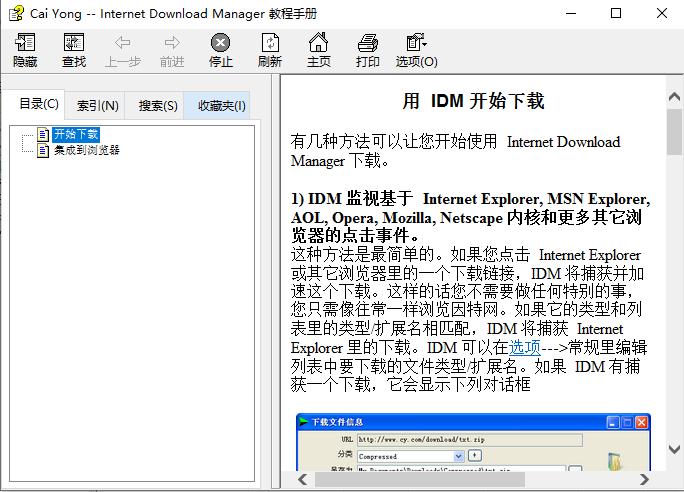Click the horizontal scrollbar thumb
684x492 pixels.
[420, 479]
